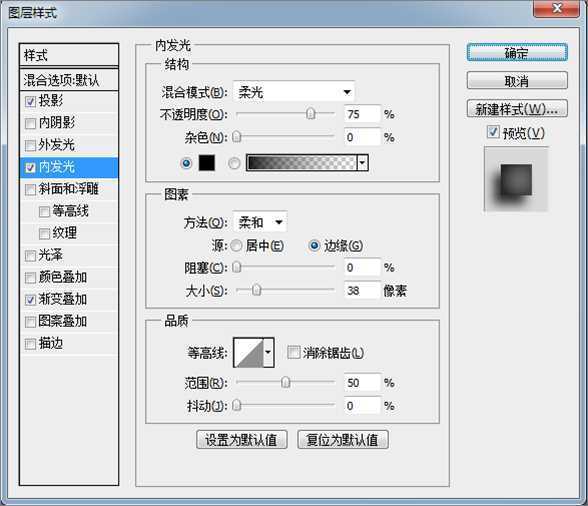Select the 样式 styles list header
The width and height of the screenshot is (588, 506).
pos(69,55)
